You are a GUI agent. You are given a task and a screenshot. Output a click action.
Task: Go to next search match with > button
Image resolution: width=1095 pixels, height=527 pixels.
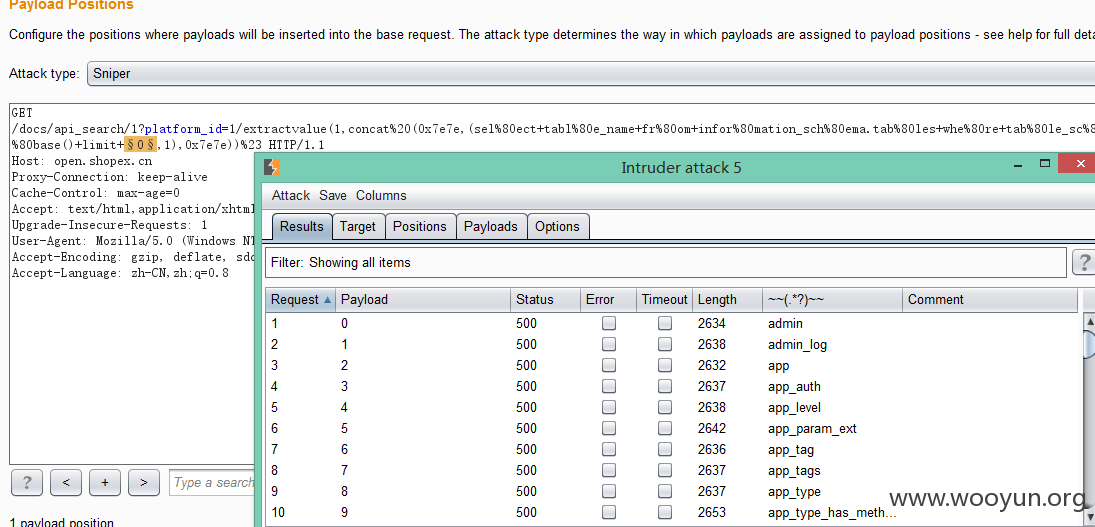(144, 482)
